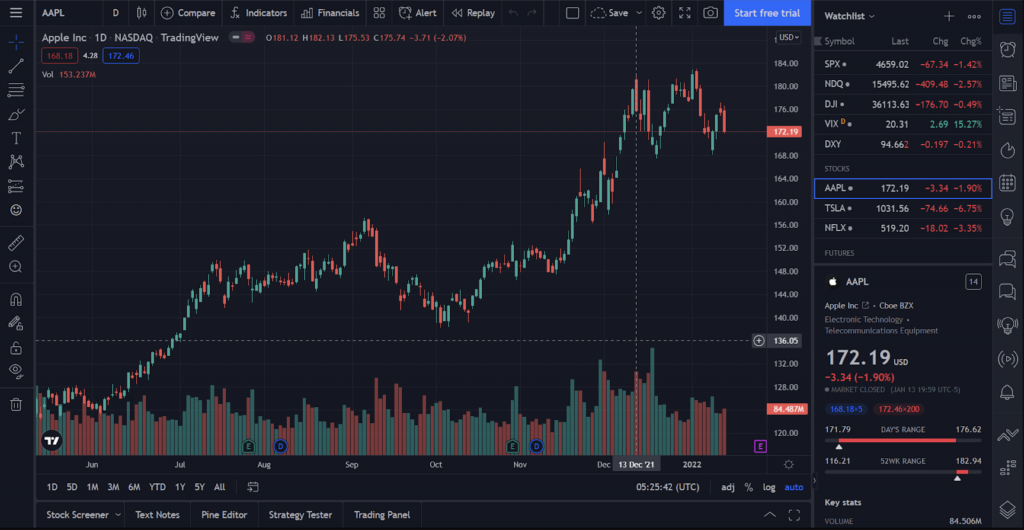Open the Indicators dialog
The image size is (1024, 530).
point(258,13)
